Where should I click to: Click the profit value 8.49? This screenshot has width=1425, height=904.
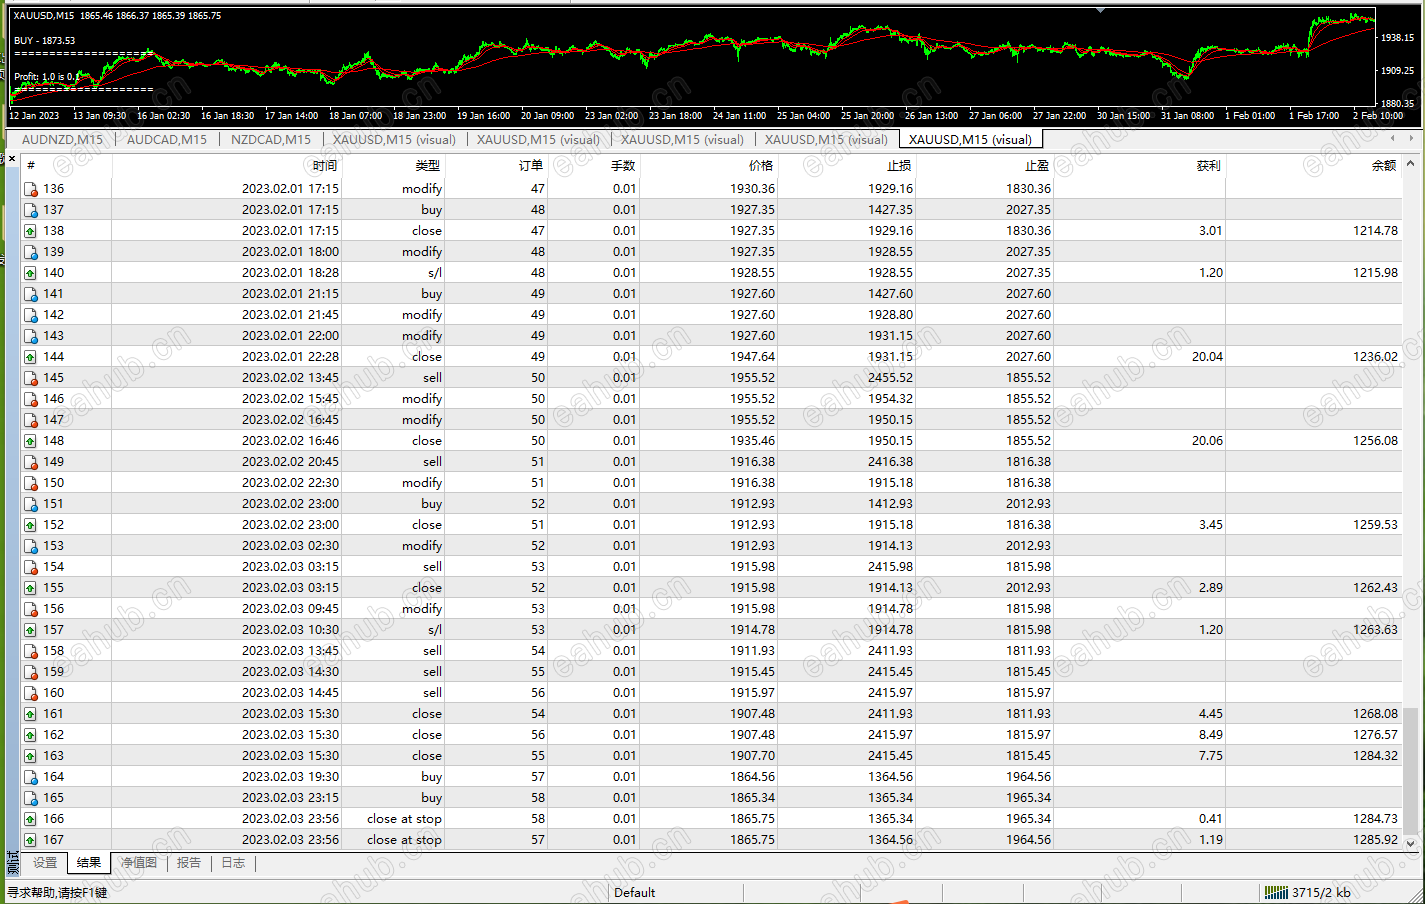coord(1211,735)
